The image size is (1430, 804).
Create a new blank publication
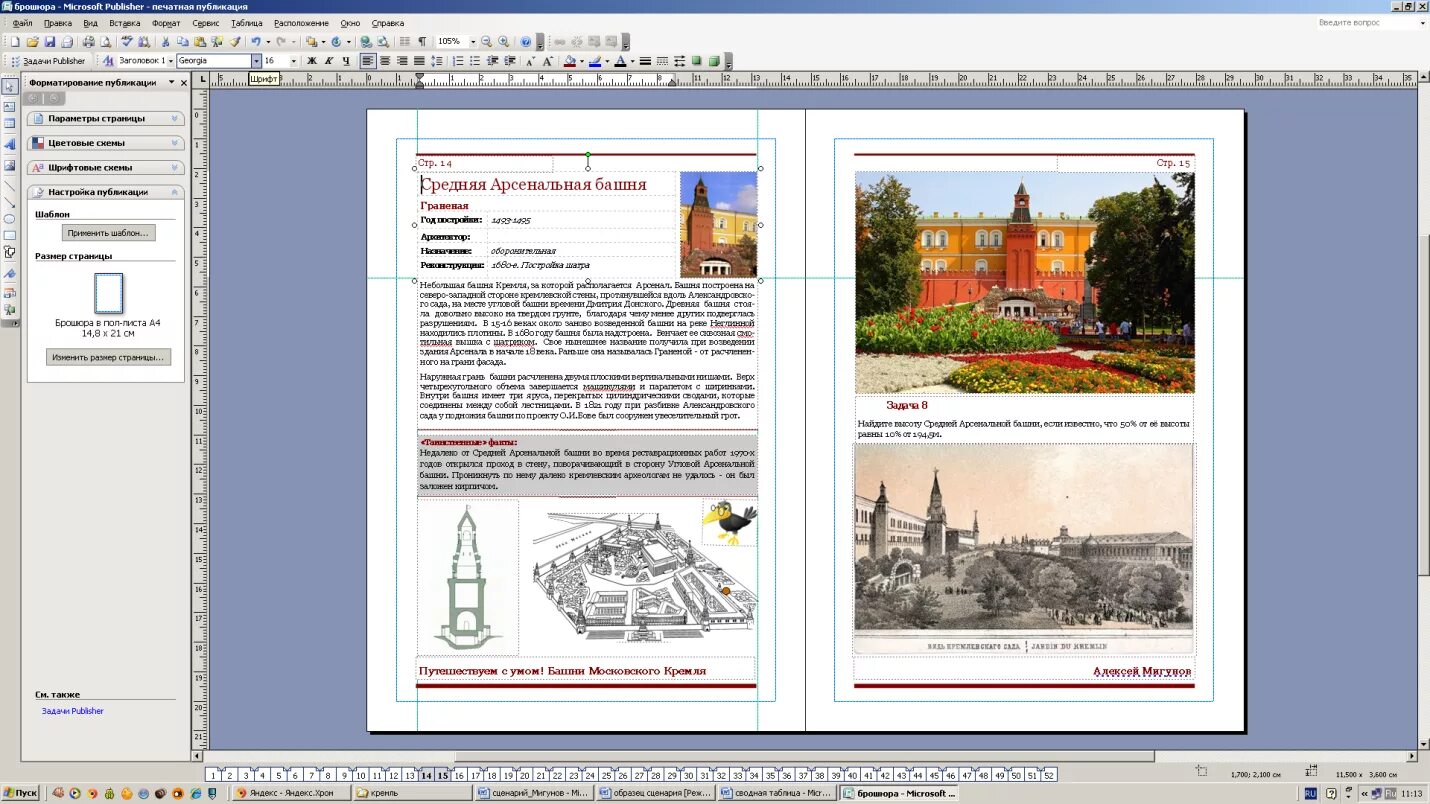click(x=15, y=42)
